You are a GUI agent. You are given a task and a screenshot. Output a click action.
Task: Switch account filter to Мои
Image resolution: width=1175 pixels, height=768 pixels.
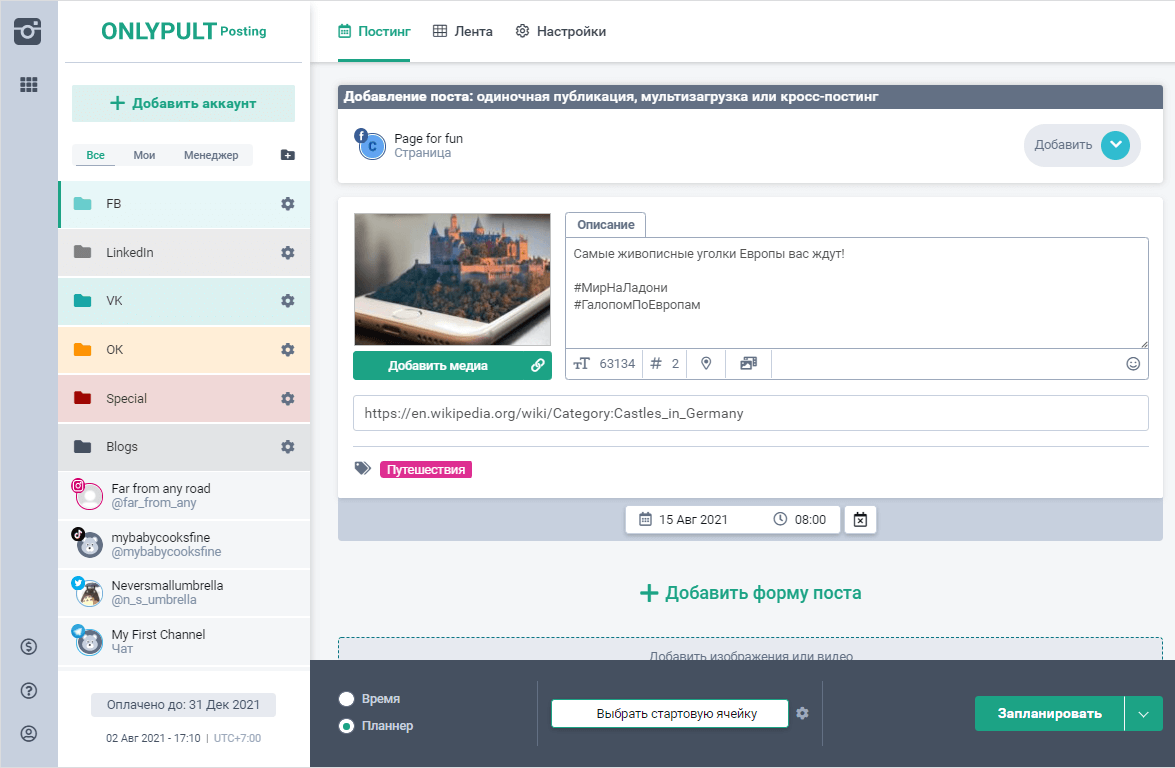(144, 155)
